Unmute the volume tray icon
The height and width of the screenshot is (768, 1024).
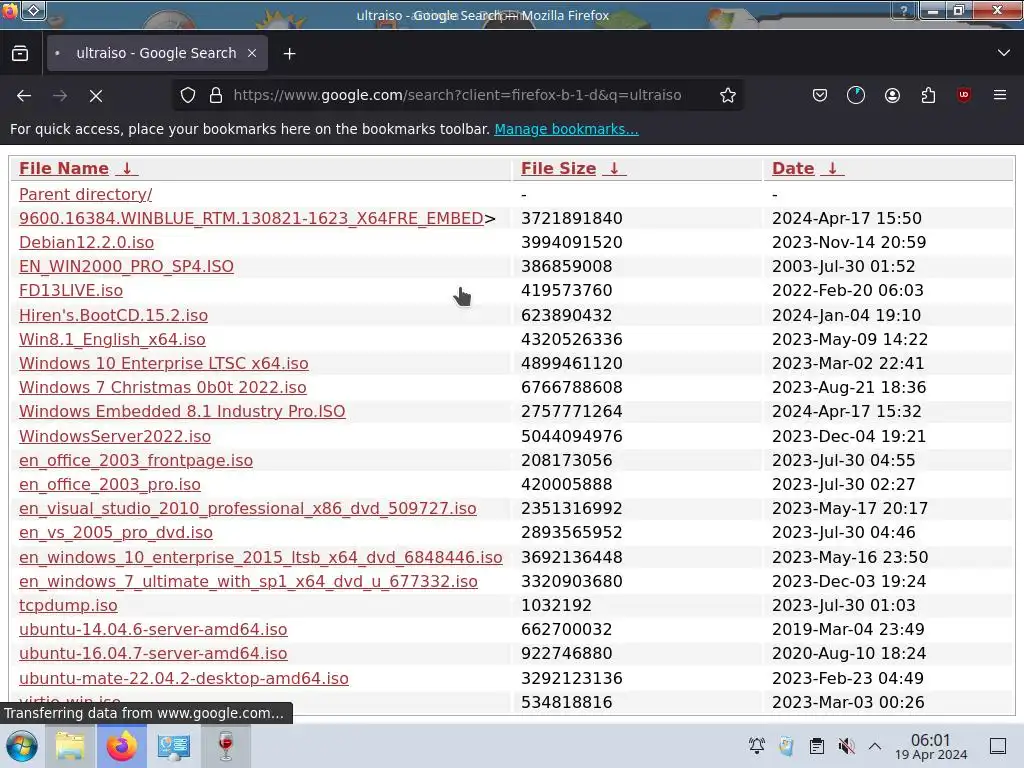(x=846, y=746)
